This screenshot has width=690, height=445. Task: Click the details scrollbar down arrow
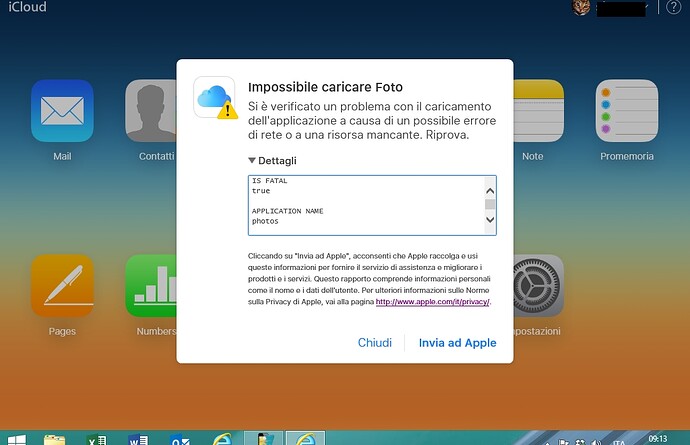coord(490,219)
